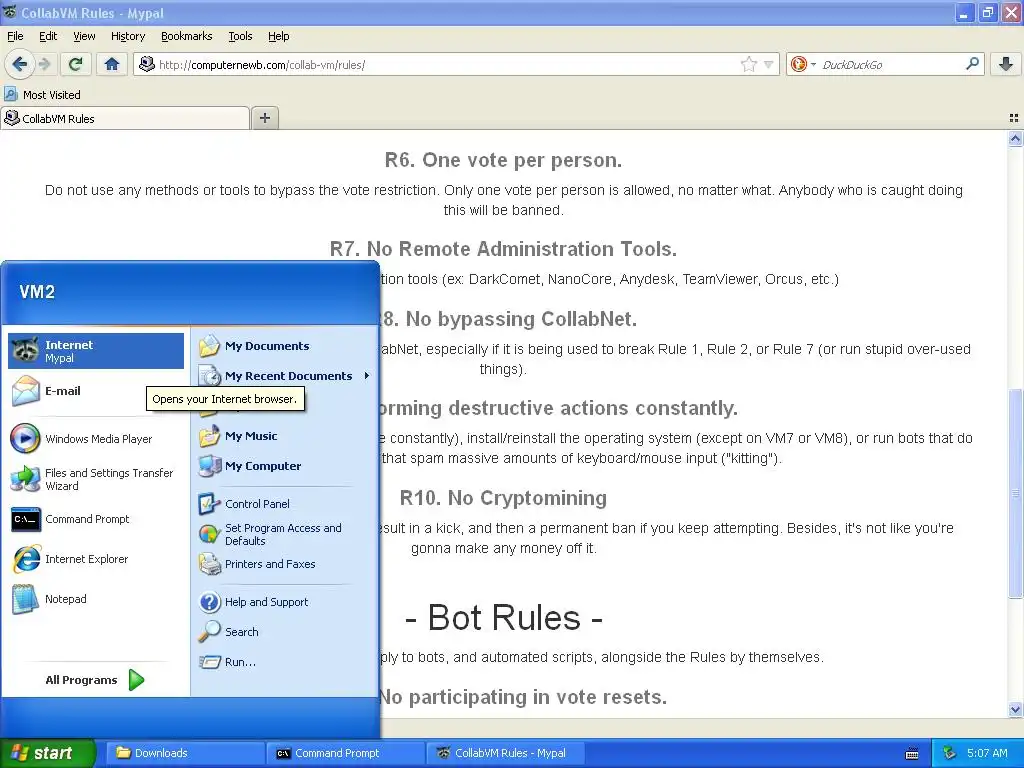This screenshot has width=1024, height=768.
Task: Switch to CollabVM Rules taskbar button
Action: [505, 753]
